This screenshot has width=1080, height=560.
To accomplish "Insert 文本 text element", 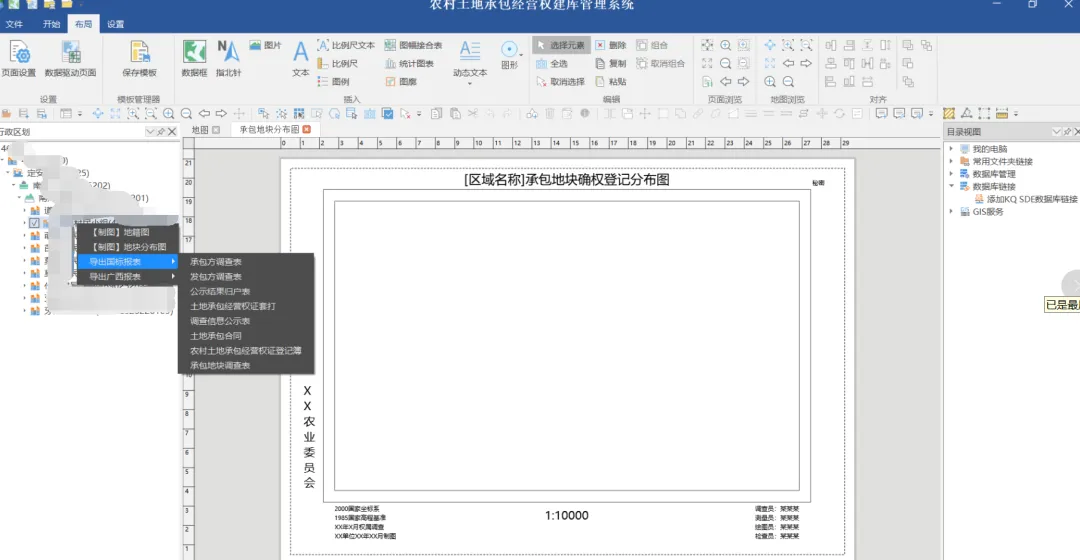I will tap(300, 59).
